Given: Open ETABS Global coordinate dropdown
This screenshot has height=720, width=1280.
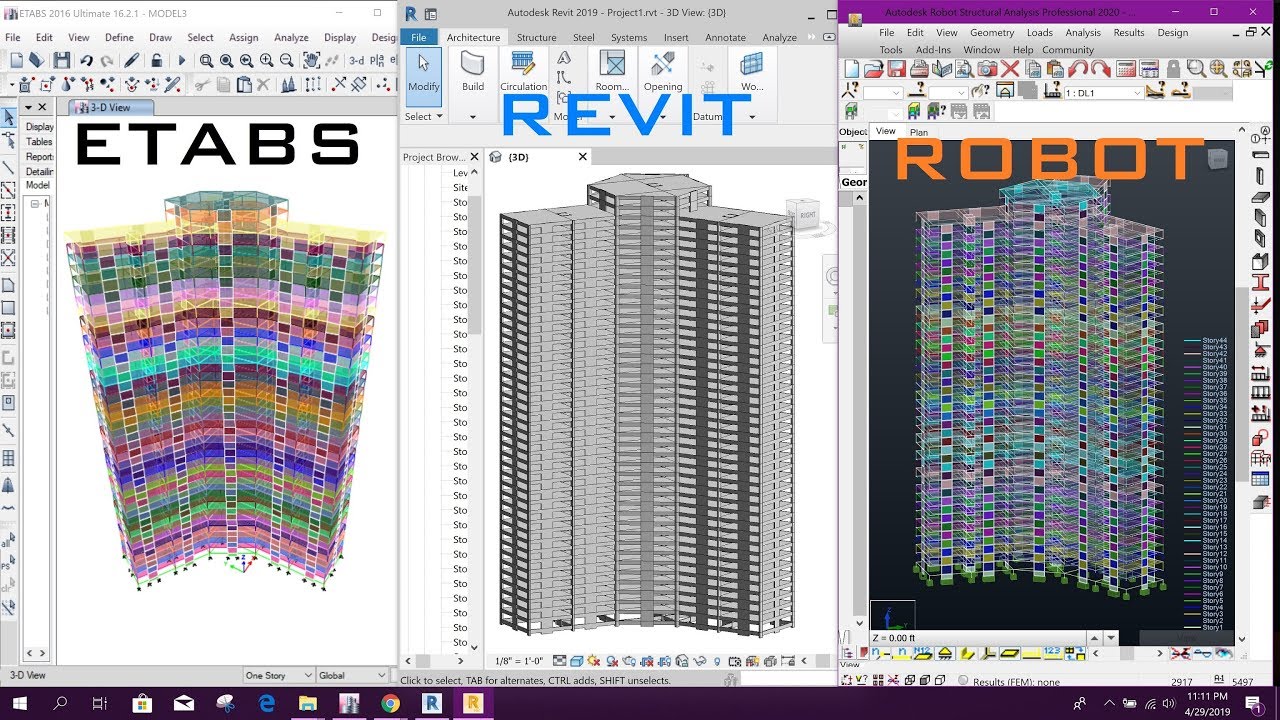Looking at the screenshot, I should [x=352, y=675].
